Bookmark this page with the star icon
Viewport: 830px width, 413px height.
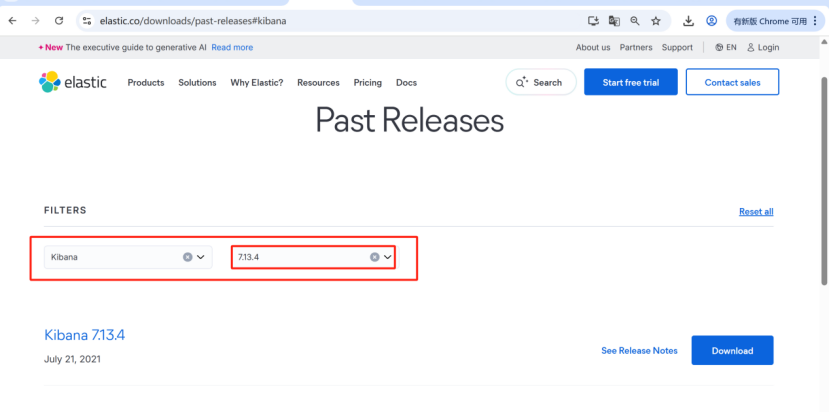[656, 21]
